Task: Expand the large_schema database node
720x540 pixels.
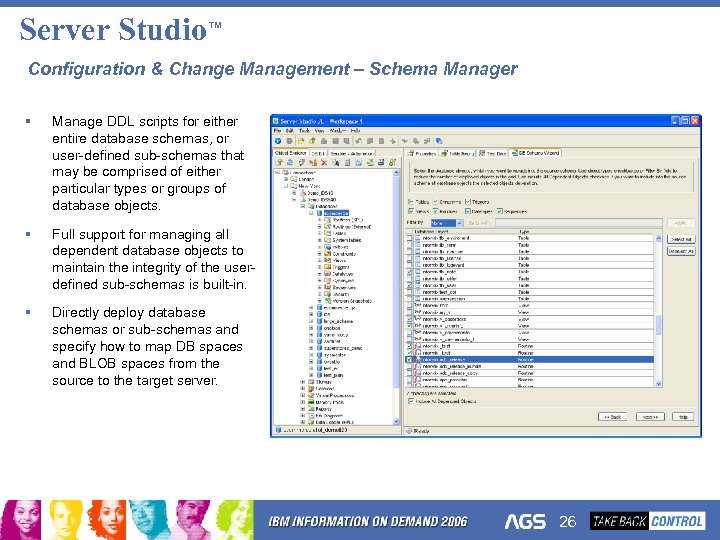Action: tap(311, 321)
